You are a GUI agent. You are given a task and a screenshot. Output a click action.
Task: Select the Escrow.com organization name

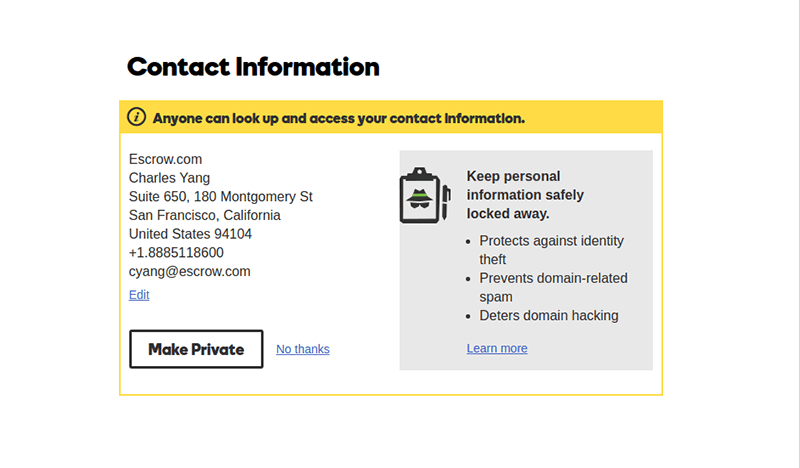(x=166, y=159)
